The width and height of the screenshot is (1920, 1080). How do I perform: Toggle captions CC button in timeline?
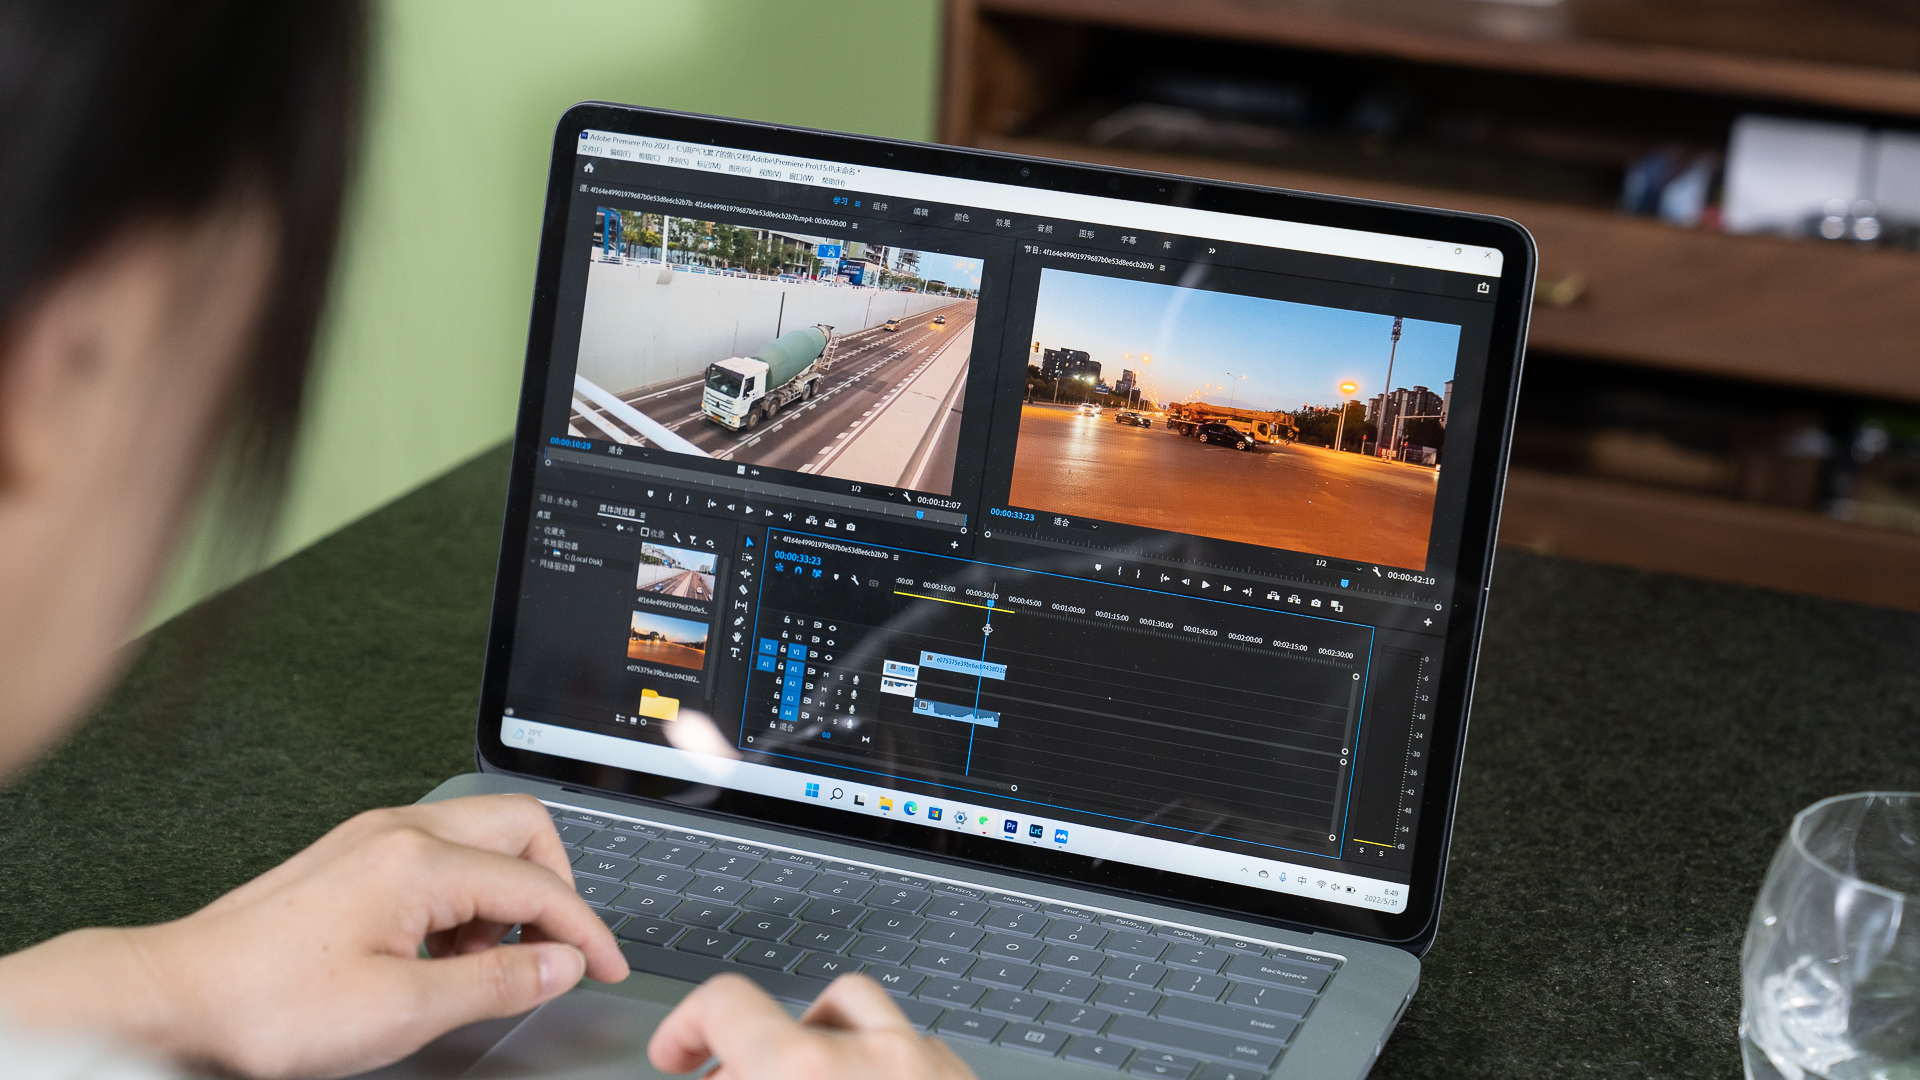(x=873, y=583)
